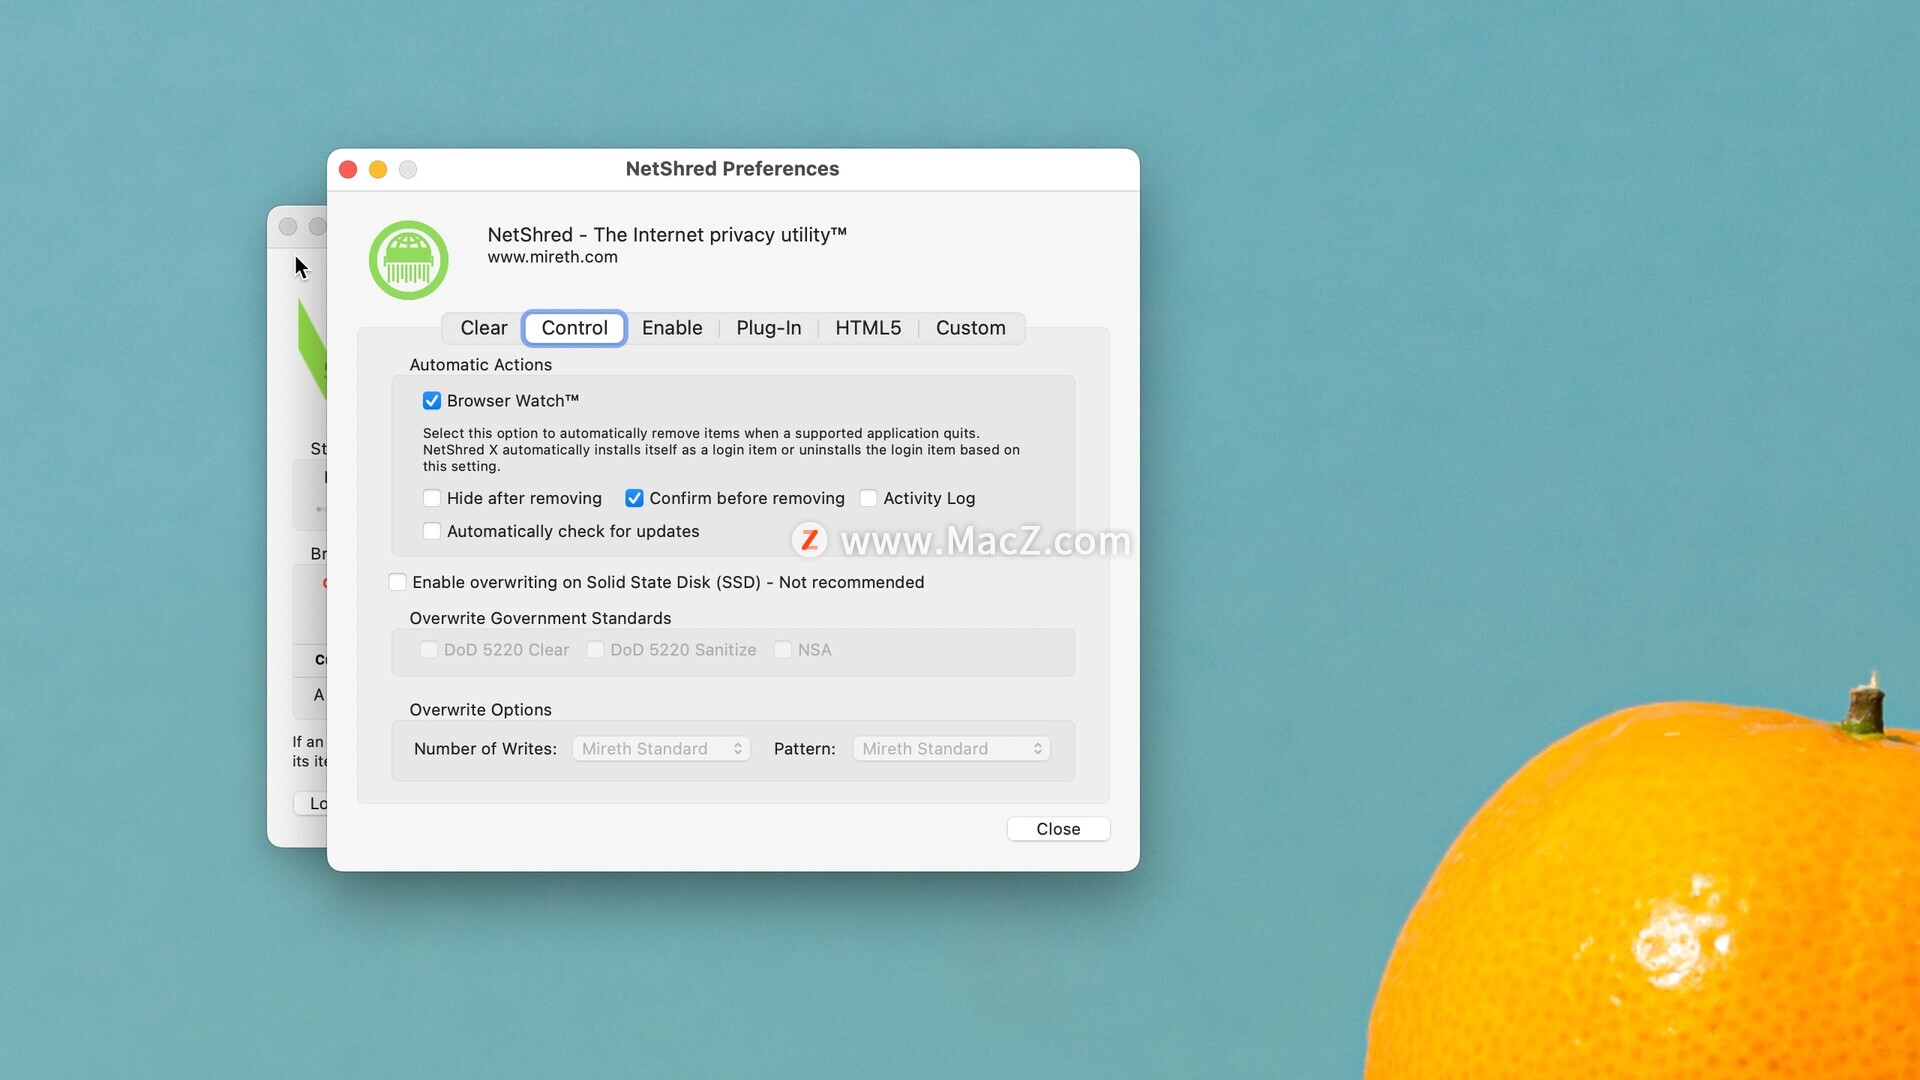Click the NetShred Internet privacy utility headline
The height and width of the screenshot is (1080, 1920).
coord(667,235)
